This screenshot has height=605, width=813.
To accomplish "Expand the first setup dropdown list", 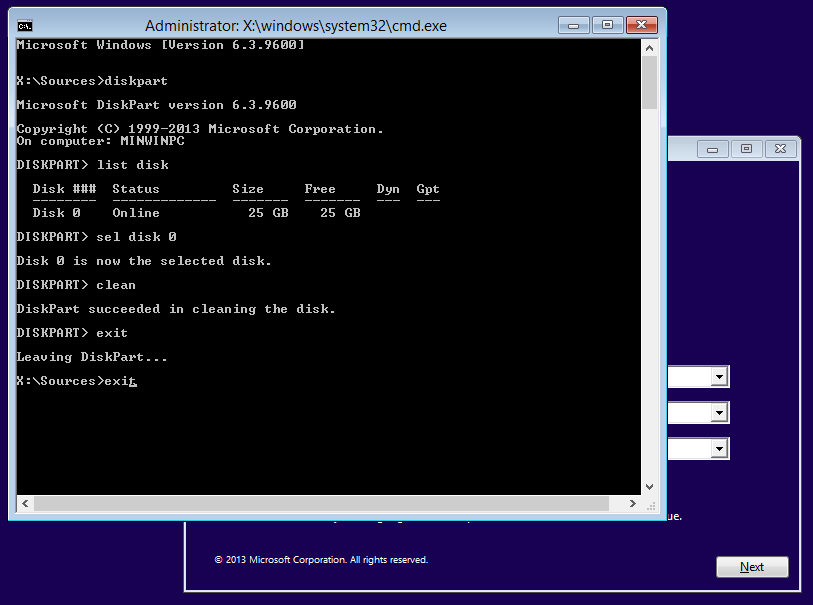I will tap(719, 377).
